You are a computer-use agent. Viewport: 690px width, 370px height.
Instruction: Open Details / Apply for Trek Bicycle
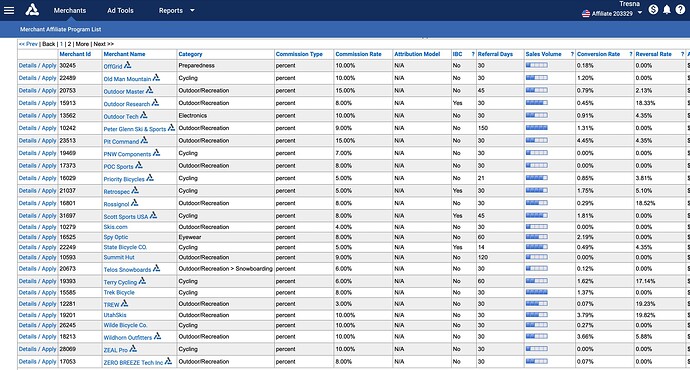pyautogui.click(x=37, y=293)
